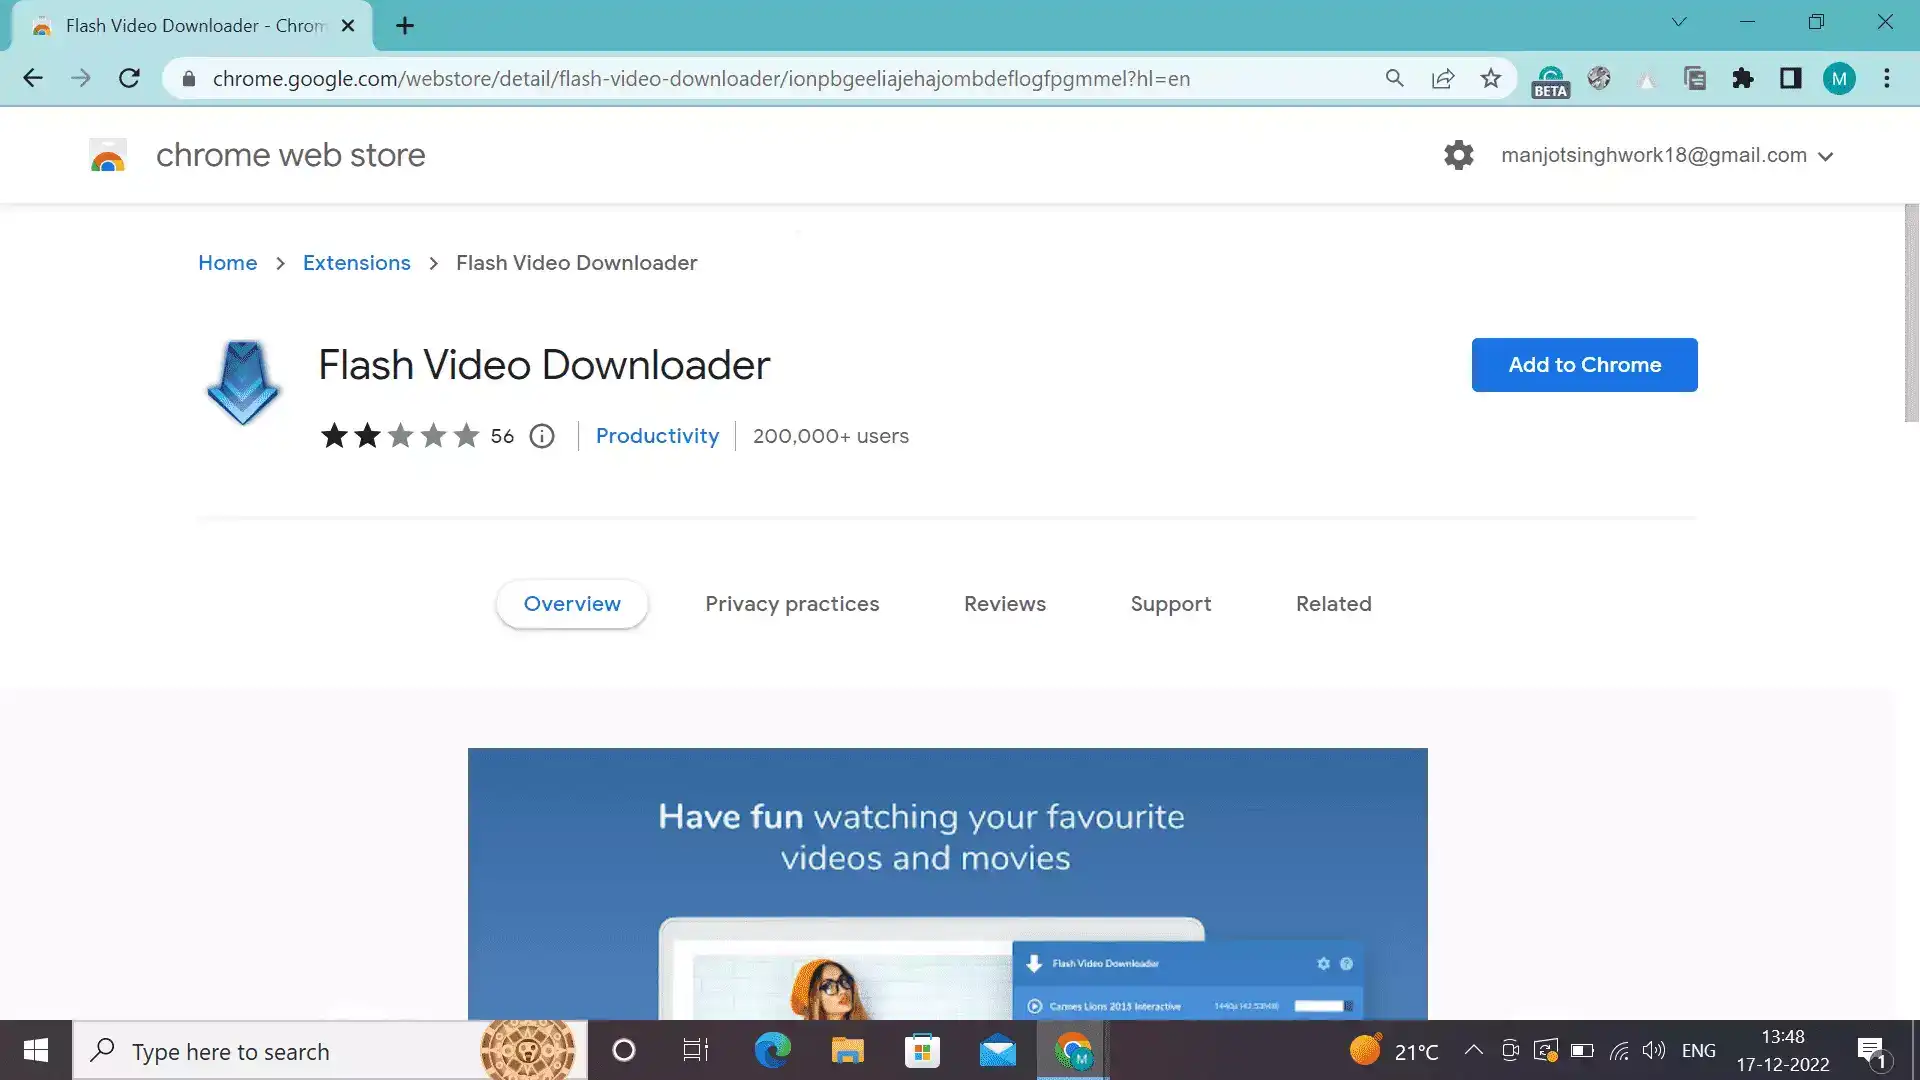Viewport: 1920px width, 1080px height.
Task: Reload the current page
Action: pyautogui.click(x=129, y=78)
